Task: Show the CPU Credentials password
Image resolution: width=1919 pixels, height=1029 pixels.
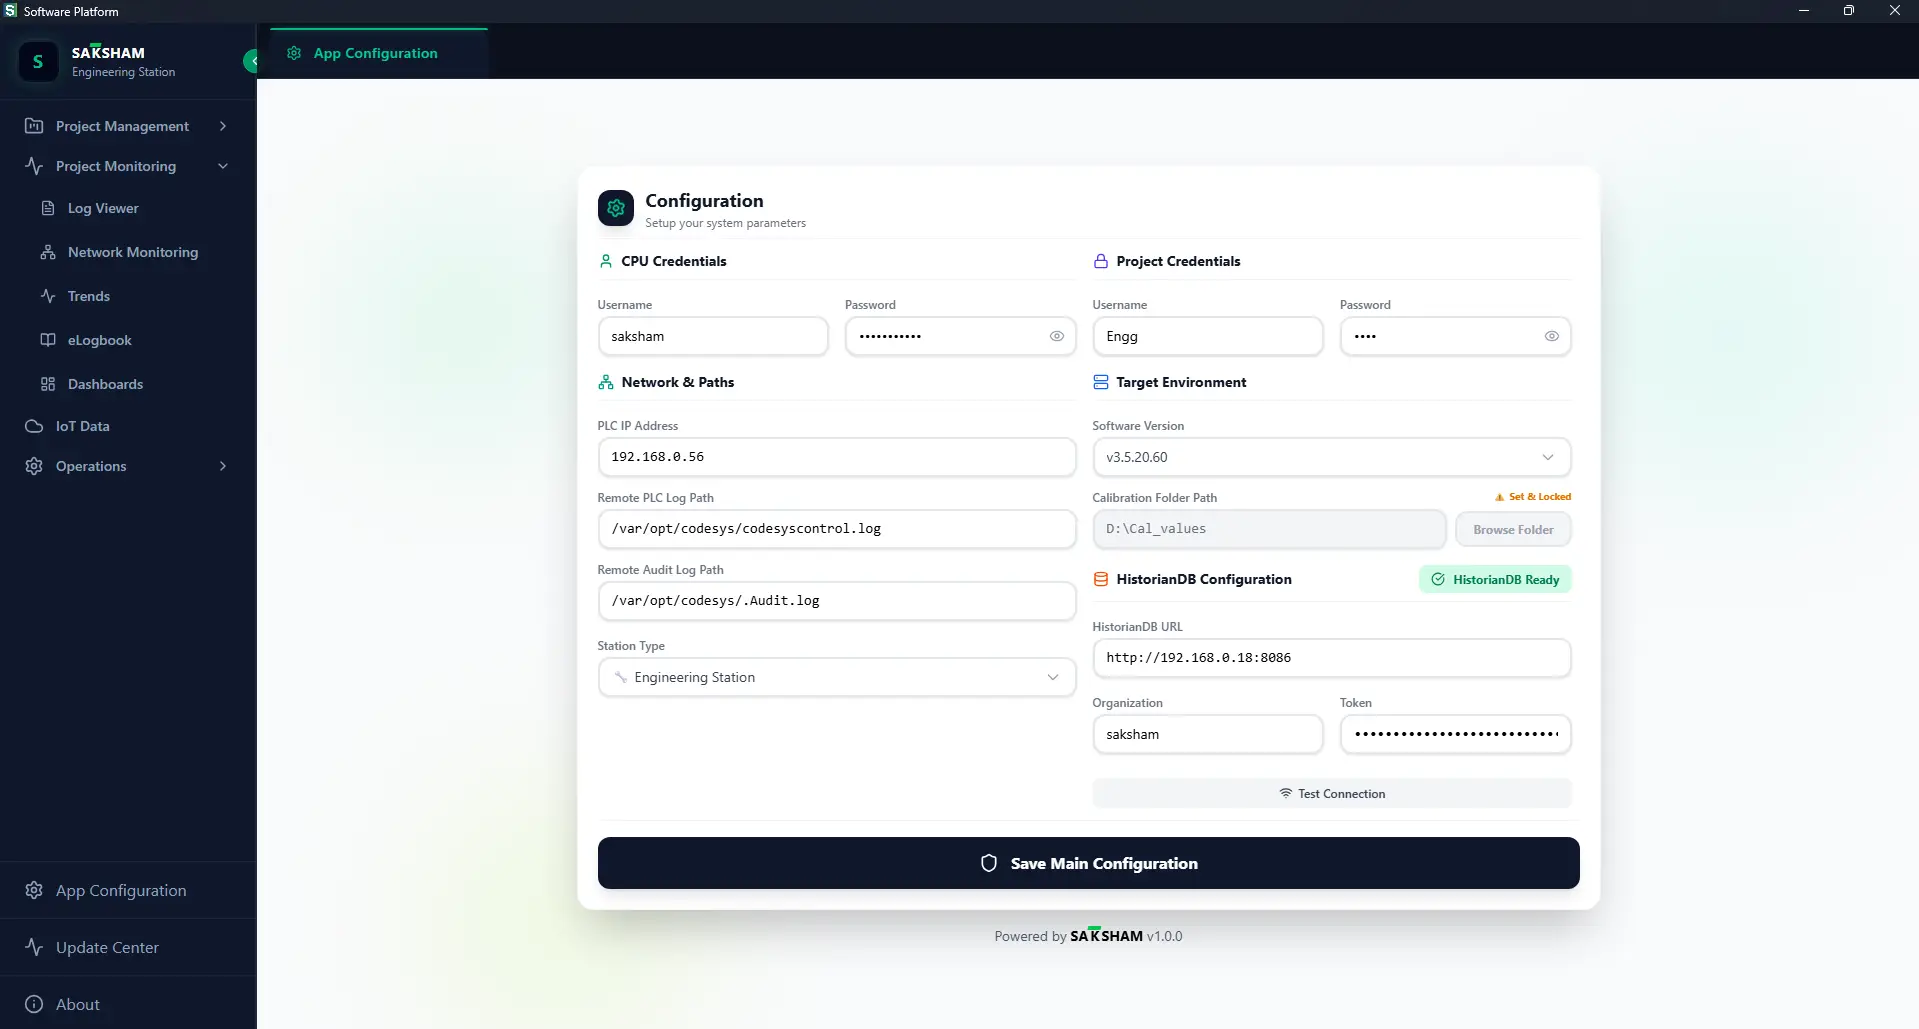Action: (x=1057, y=336)
